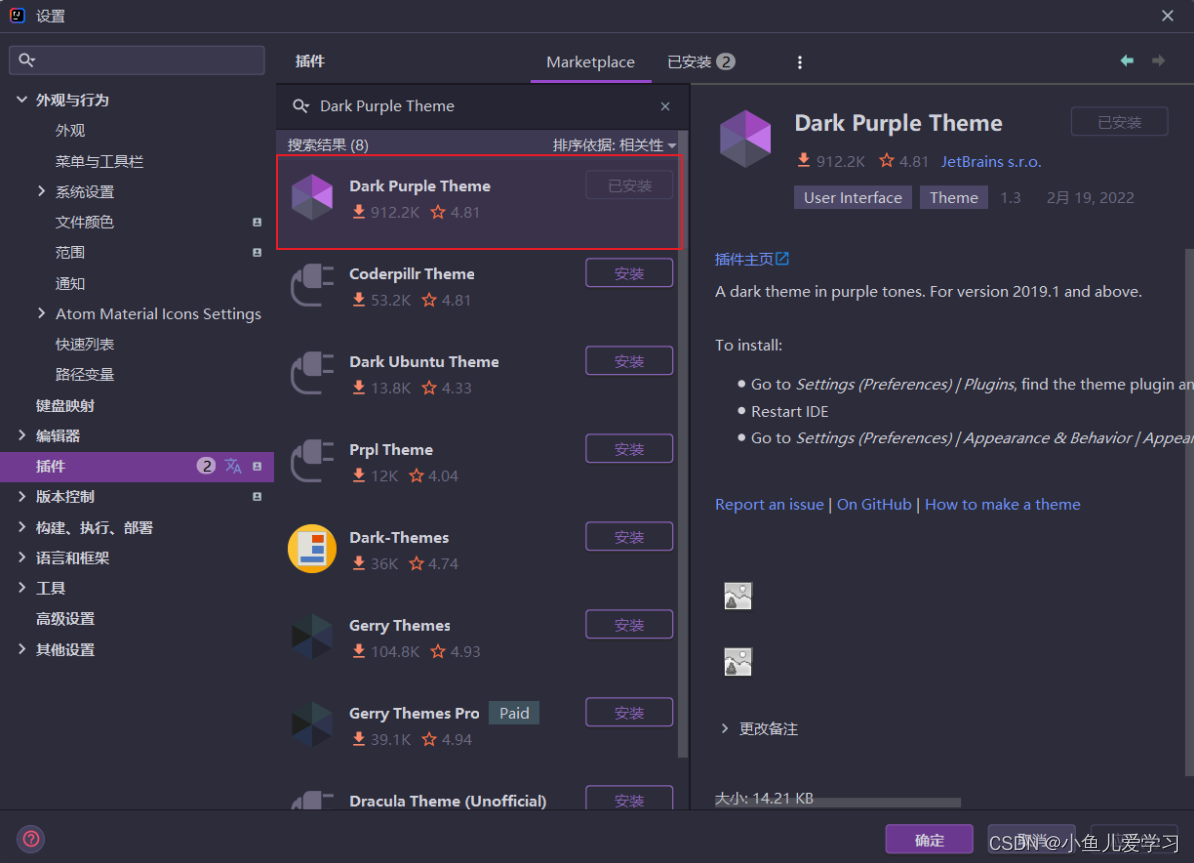Screen dimensions: 1194x863
Task: Focus the settings search input field
Action: pos(137,59)
